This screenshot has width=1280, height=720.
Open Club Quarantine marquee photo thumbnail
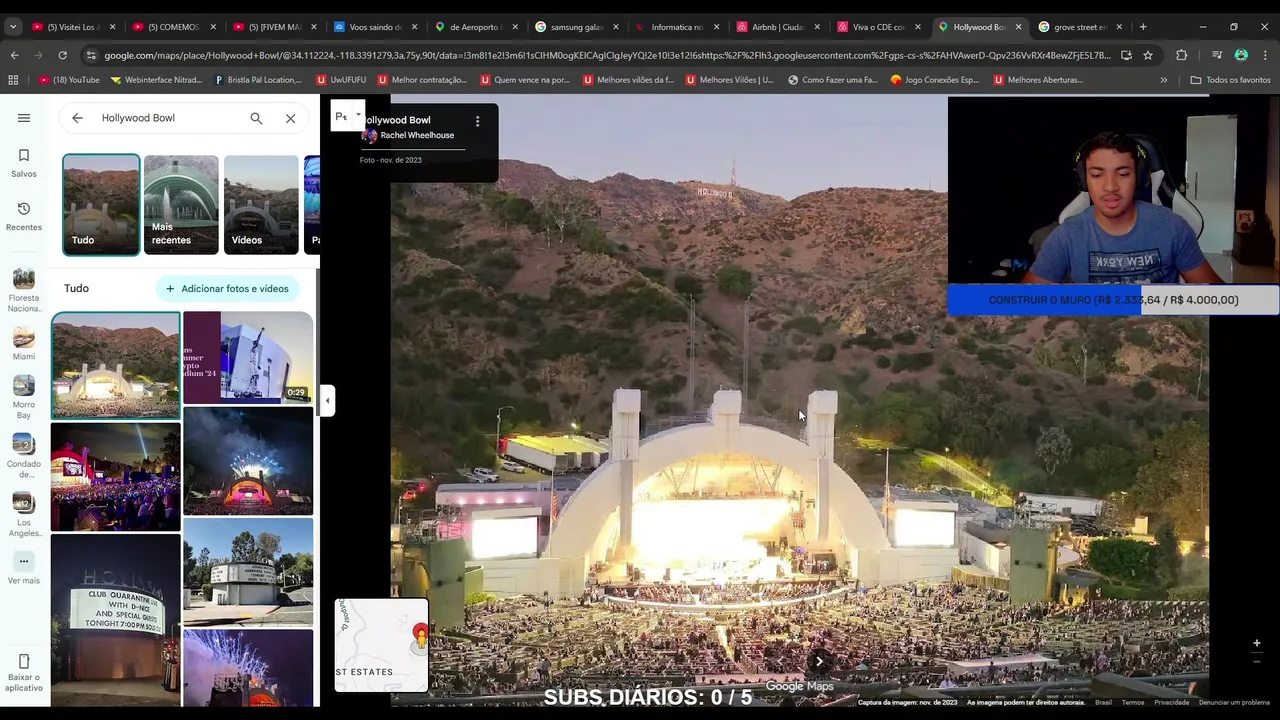pyautogui.click(x=116, y=620)
